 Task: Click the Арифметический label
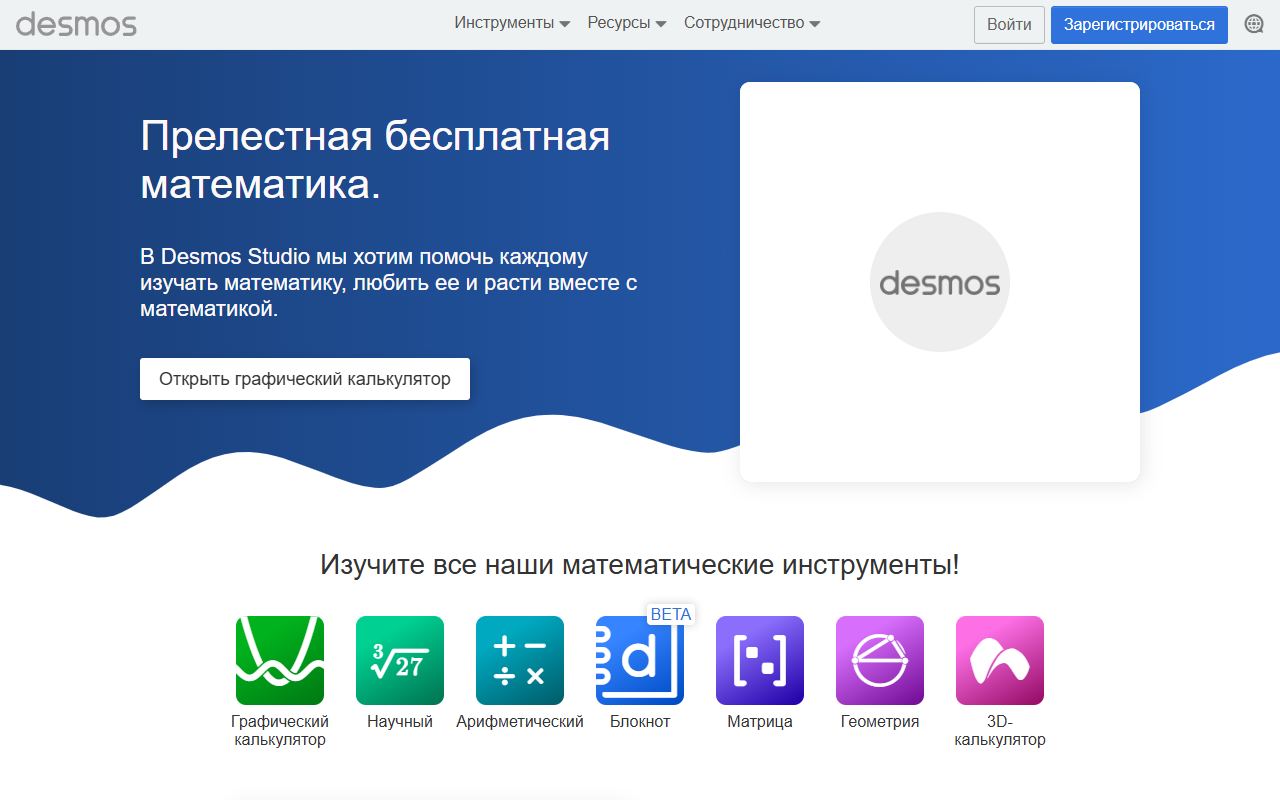coord(520,721)
